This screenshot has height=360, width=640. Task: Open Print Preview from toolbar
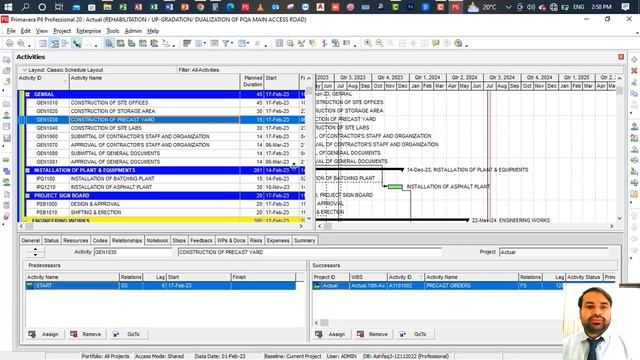tap(21, 43)
